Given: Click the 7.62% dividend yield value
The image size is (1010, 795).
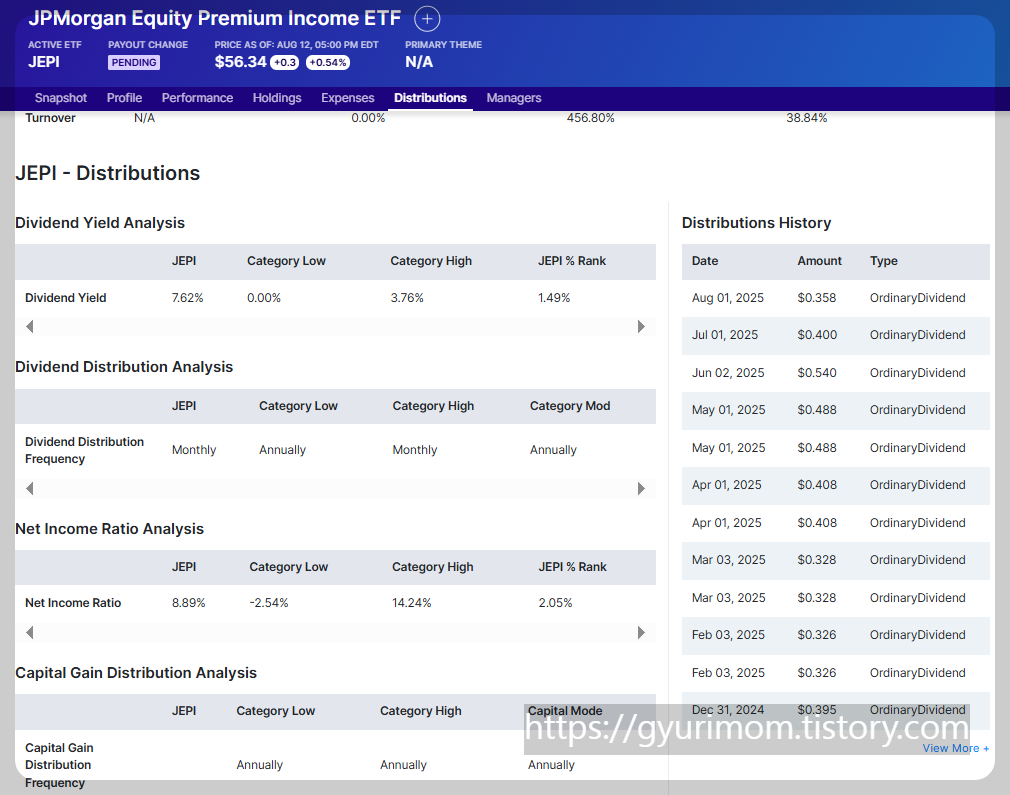Looking at the screenshot, I should point(187,298).
